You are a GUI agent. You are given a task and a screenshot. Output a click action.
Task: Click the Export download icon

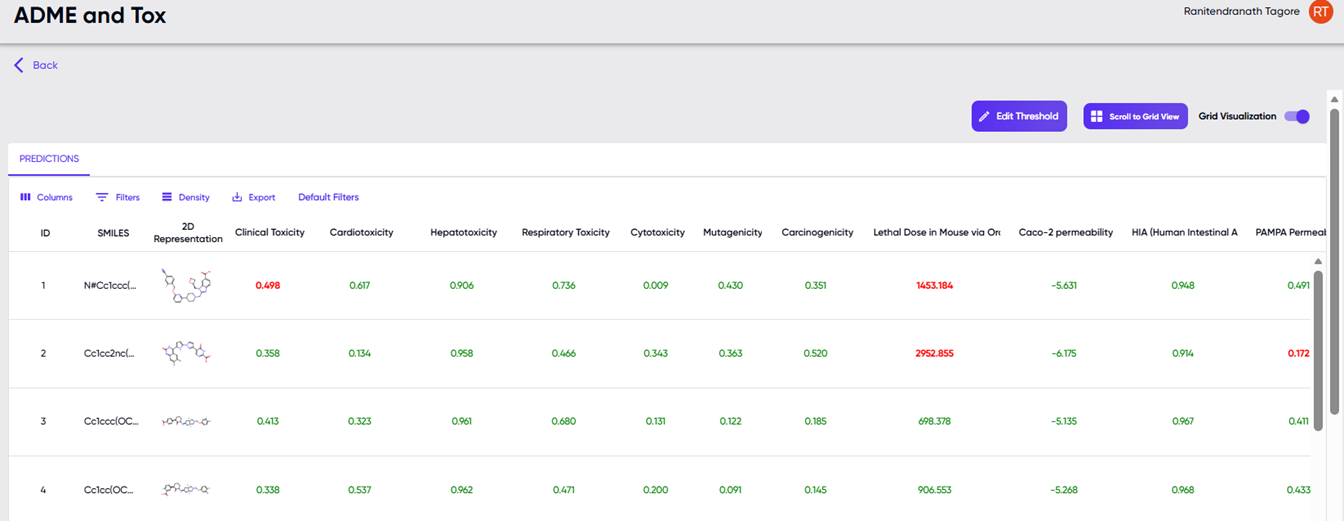(x=237, y=197)
